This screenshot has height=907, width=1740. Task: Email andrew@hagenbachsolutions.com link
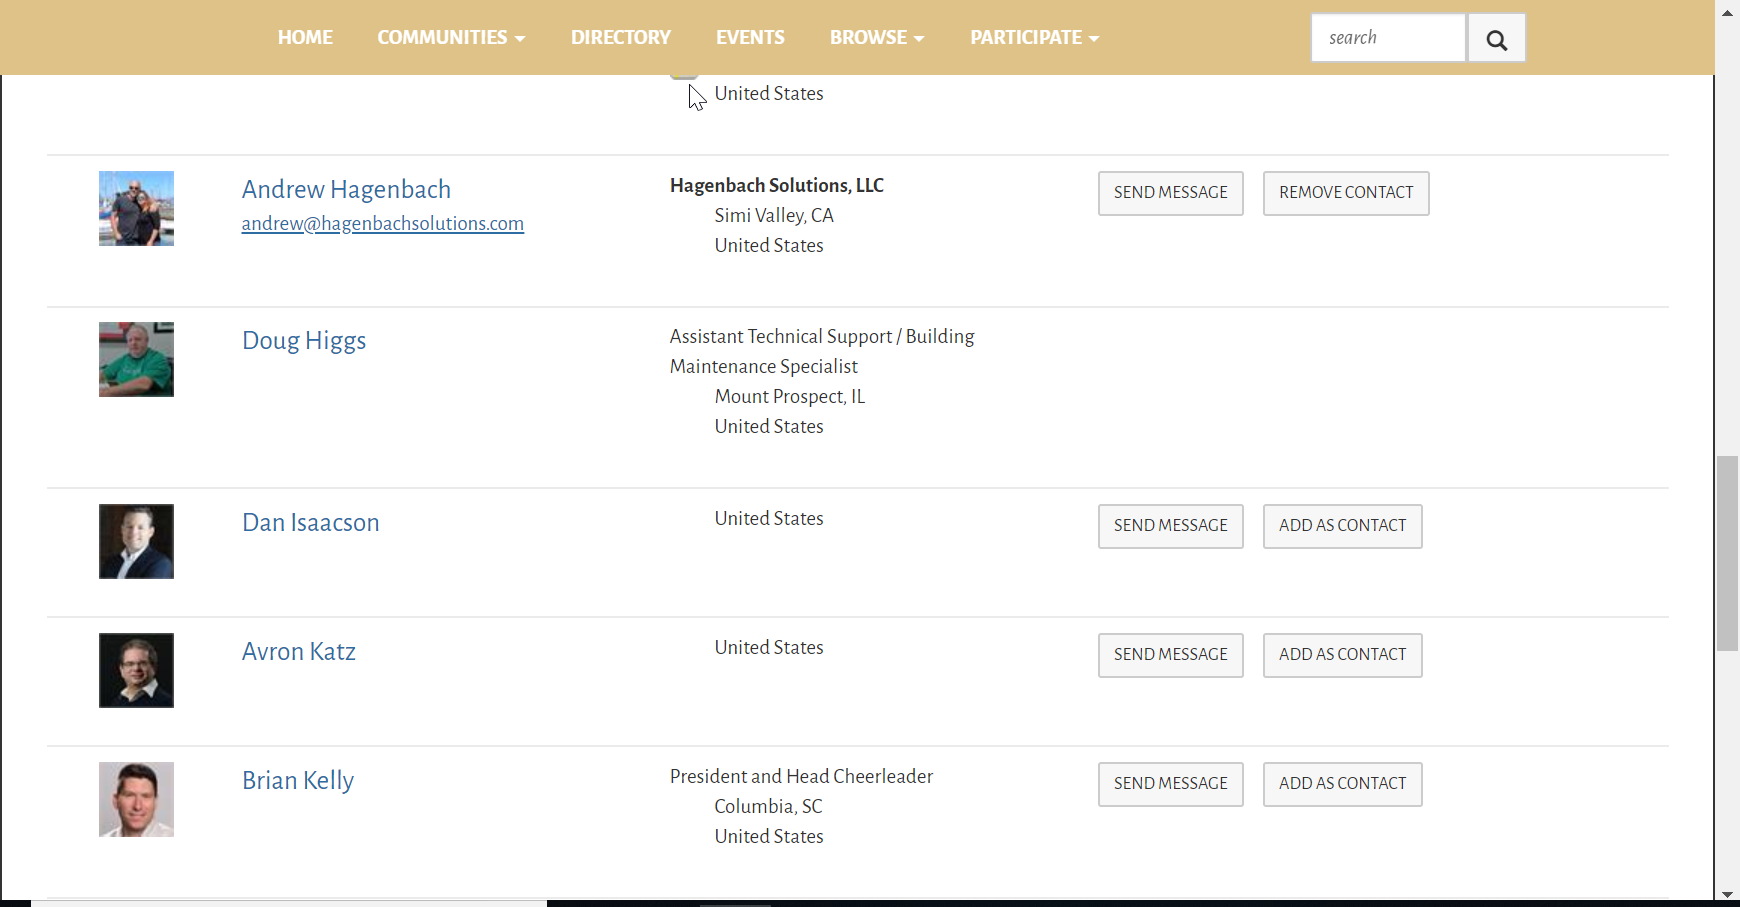[383, 223]
